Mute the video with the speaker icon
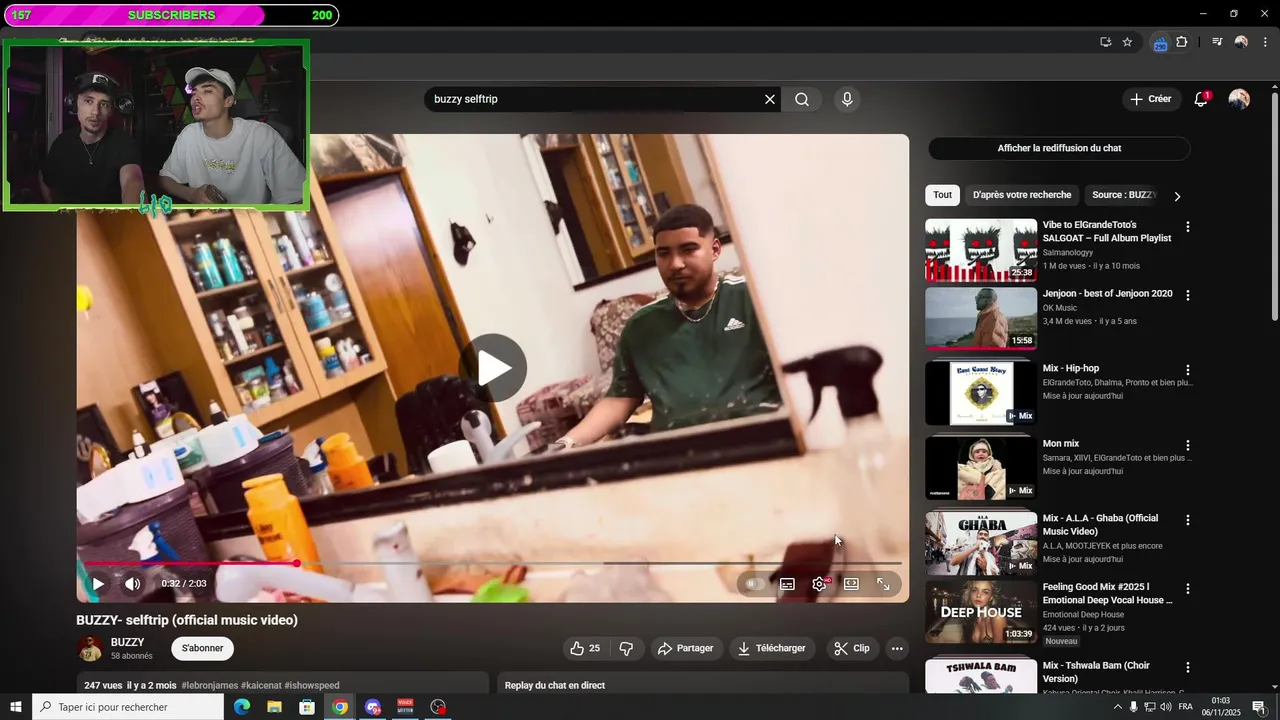 (x=132, y=584)
